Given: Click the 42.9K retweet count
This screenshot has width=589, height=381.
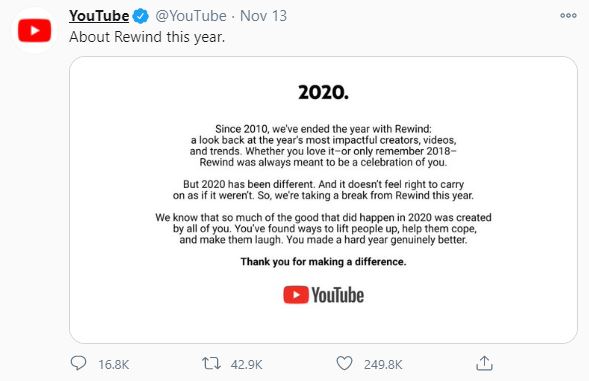Looking at the screenshot, I should click(246, 364).
